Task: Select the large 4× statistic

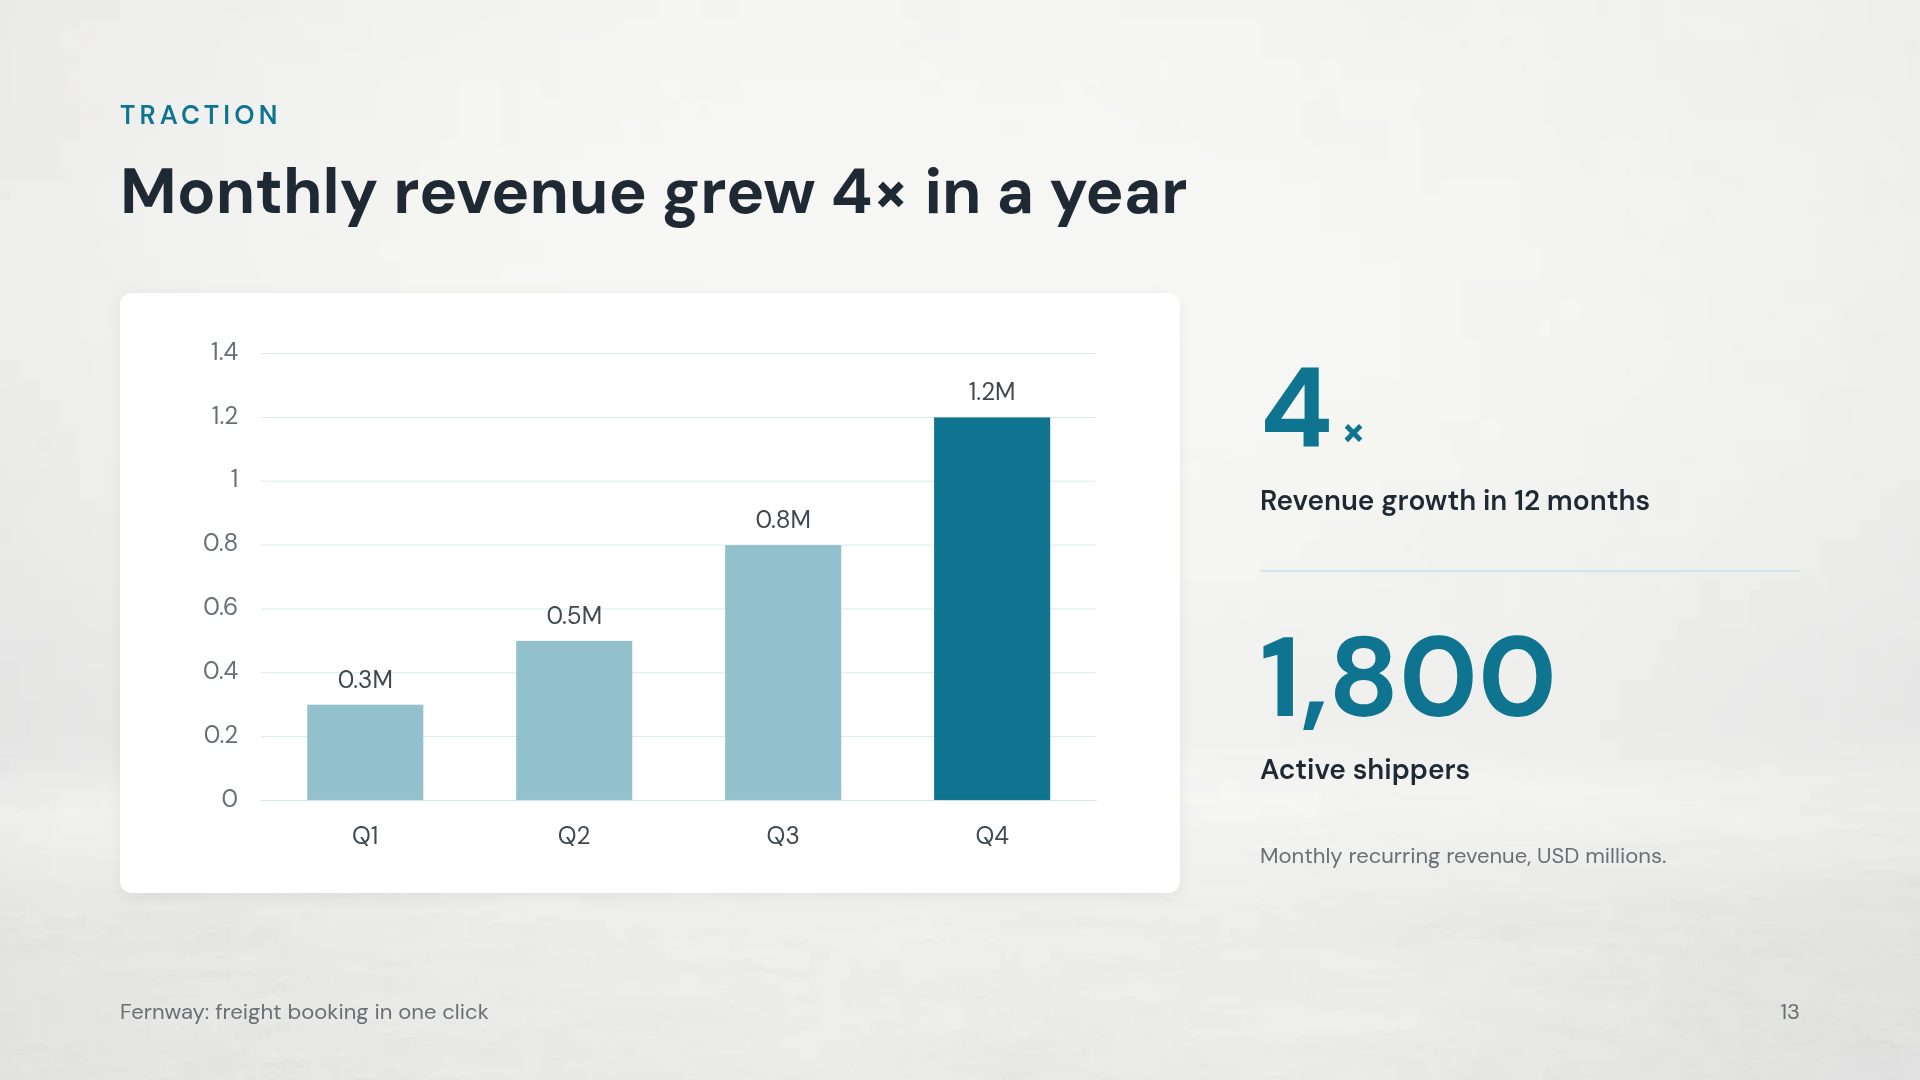Action: click(1313, 407)
